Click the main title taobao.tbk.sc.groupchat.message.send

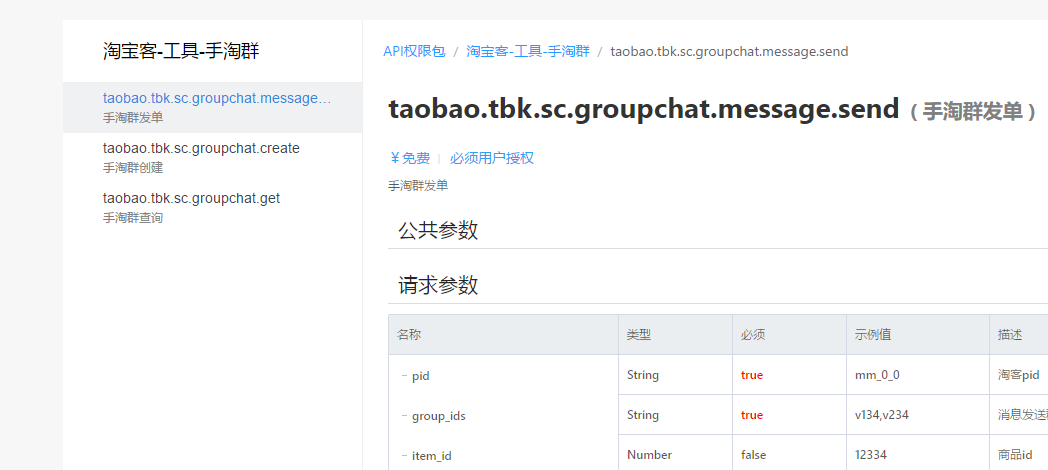pos(644,108)
